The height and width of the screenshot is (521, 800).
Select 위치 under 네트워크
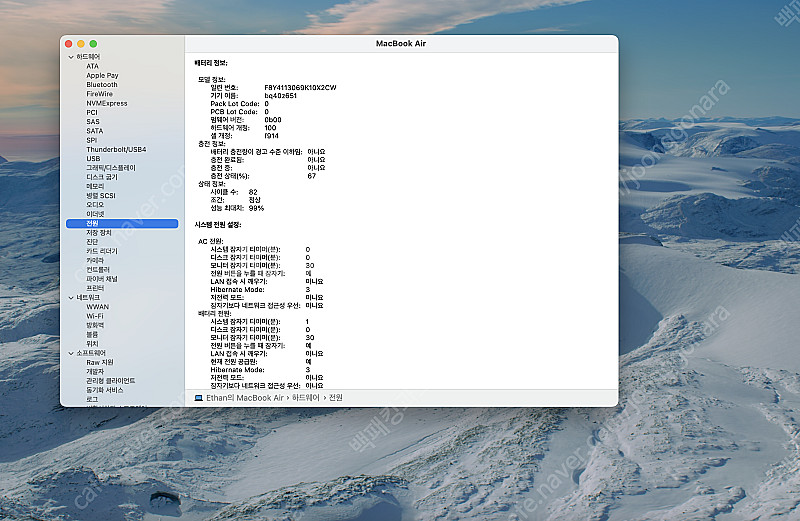tap(92, 344)
